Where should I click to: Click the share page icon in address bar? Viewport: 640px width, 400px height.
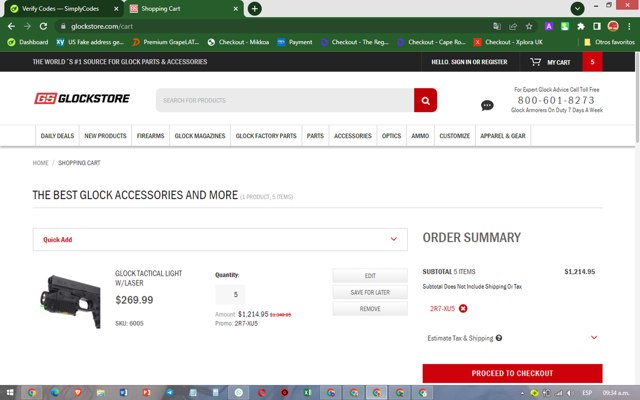513,26
